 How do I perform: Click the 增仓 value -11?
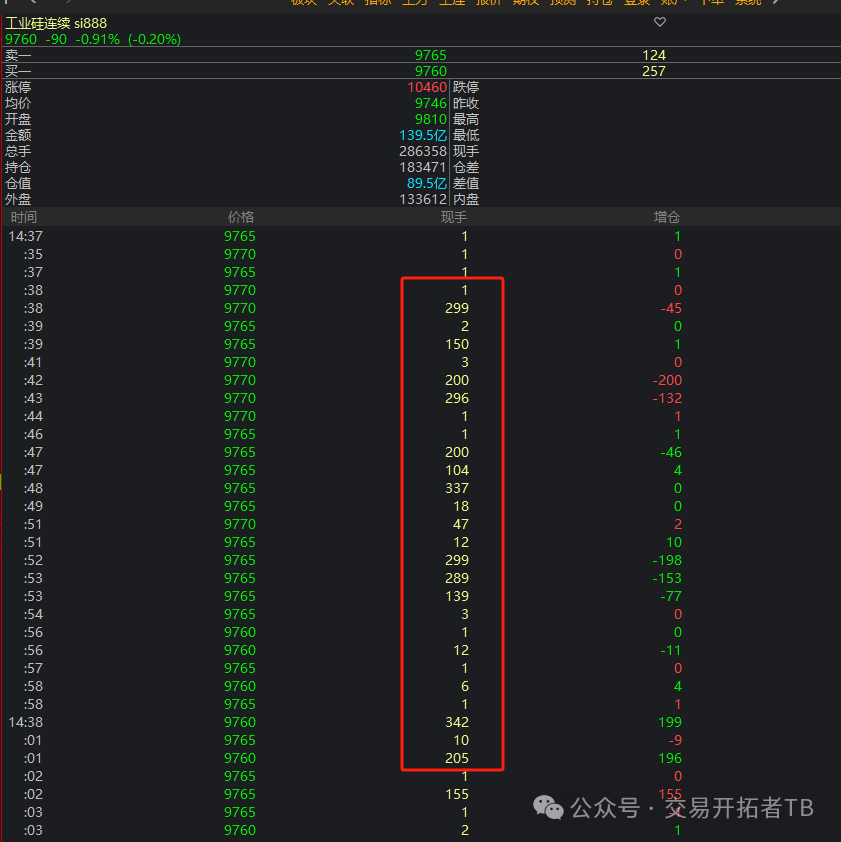click(671, 650)
